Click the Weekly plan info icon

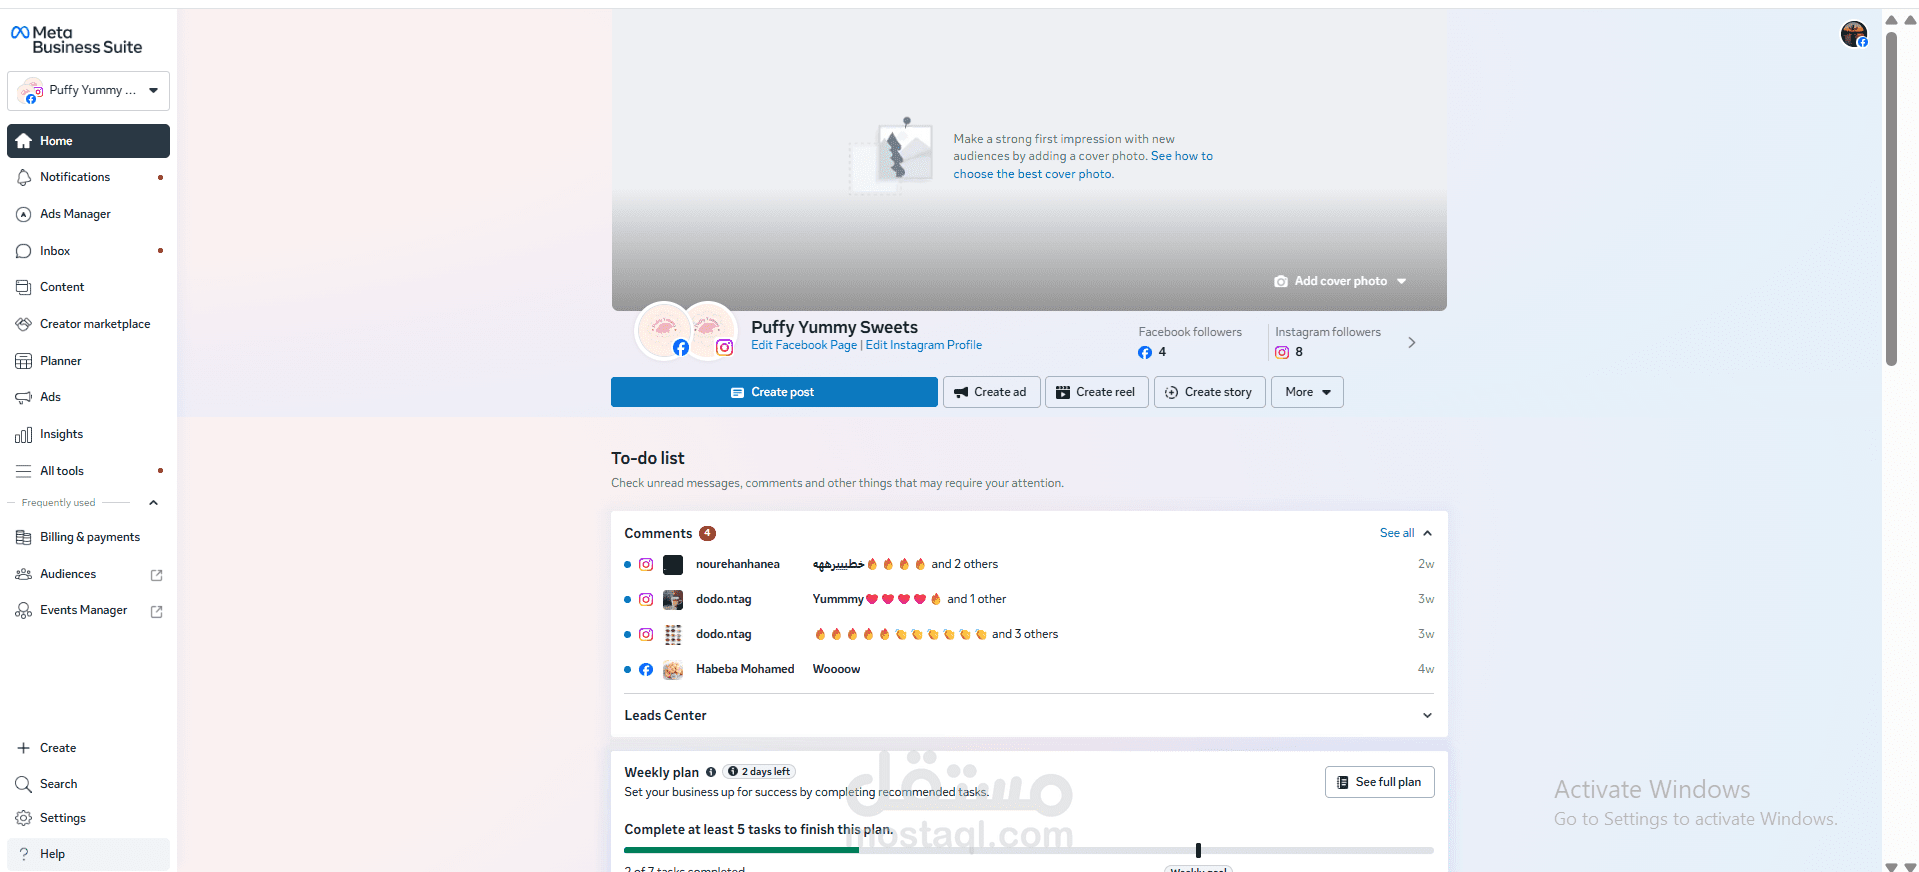[711, 772]
